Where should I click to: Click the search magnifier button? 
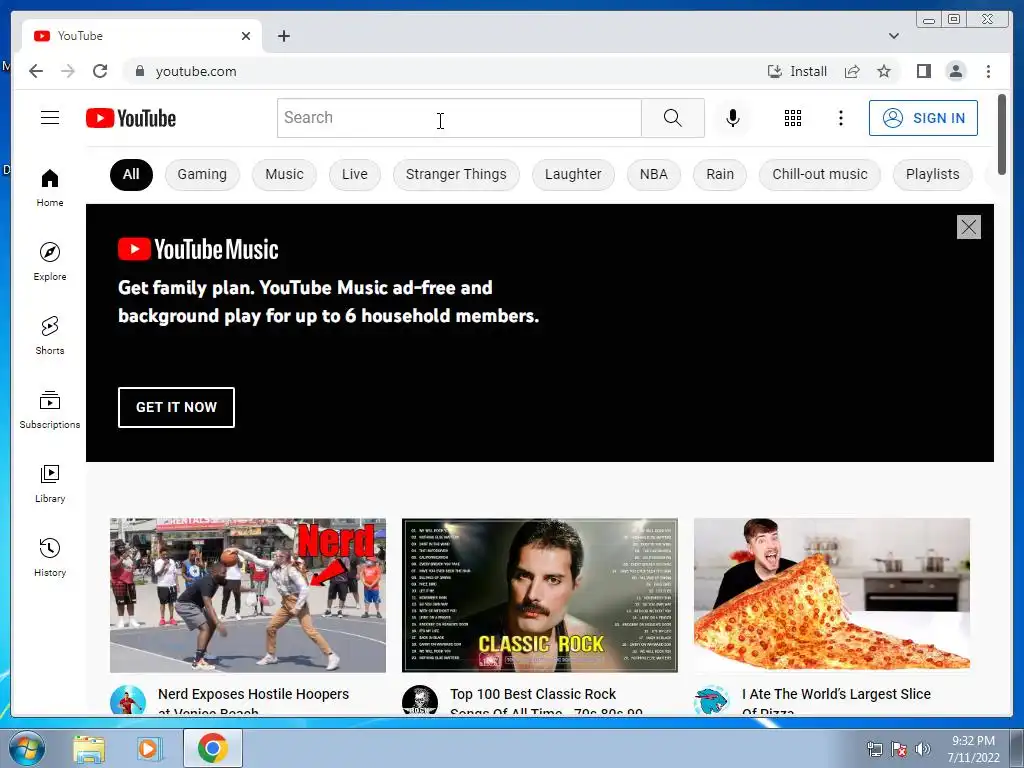click(673, 118)
